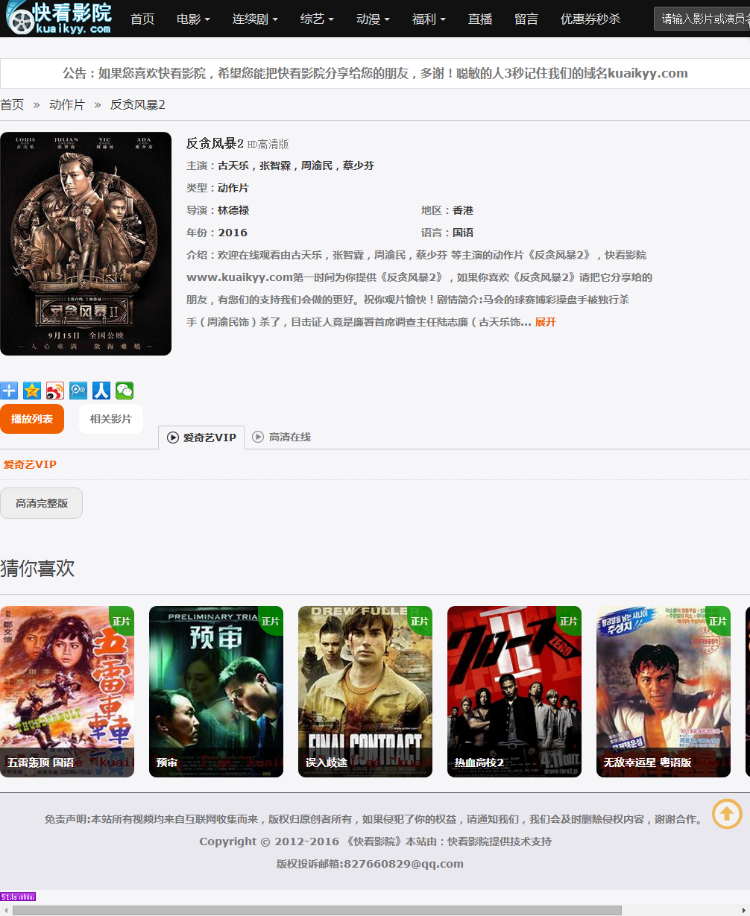The image size is (750, 916).
Task: Switch to the 相关影片 tab
Action: pyautogui.click(x=110, y=419)
